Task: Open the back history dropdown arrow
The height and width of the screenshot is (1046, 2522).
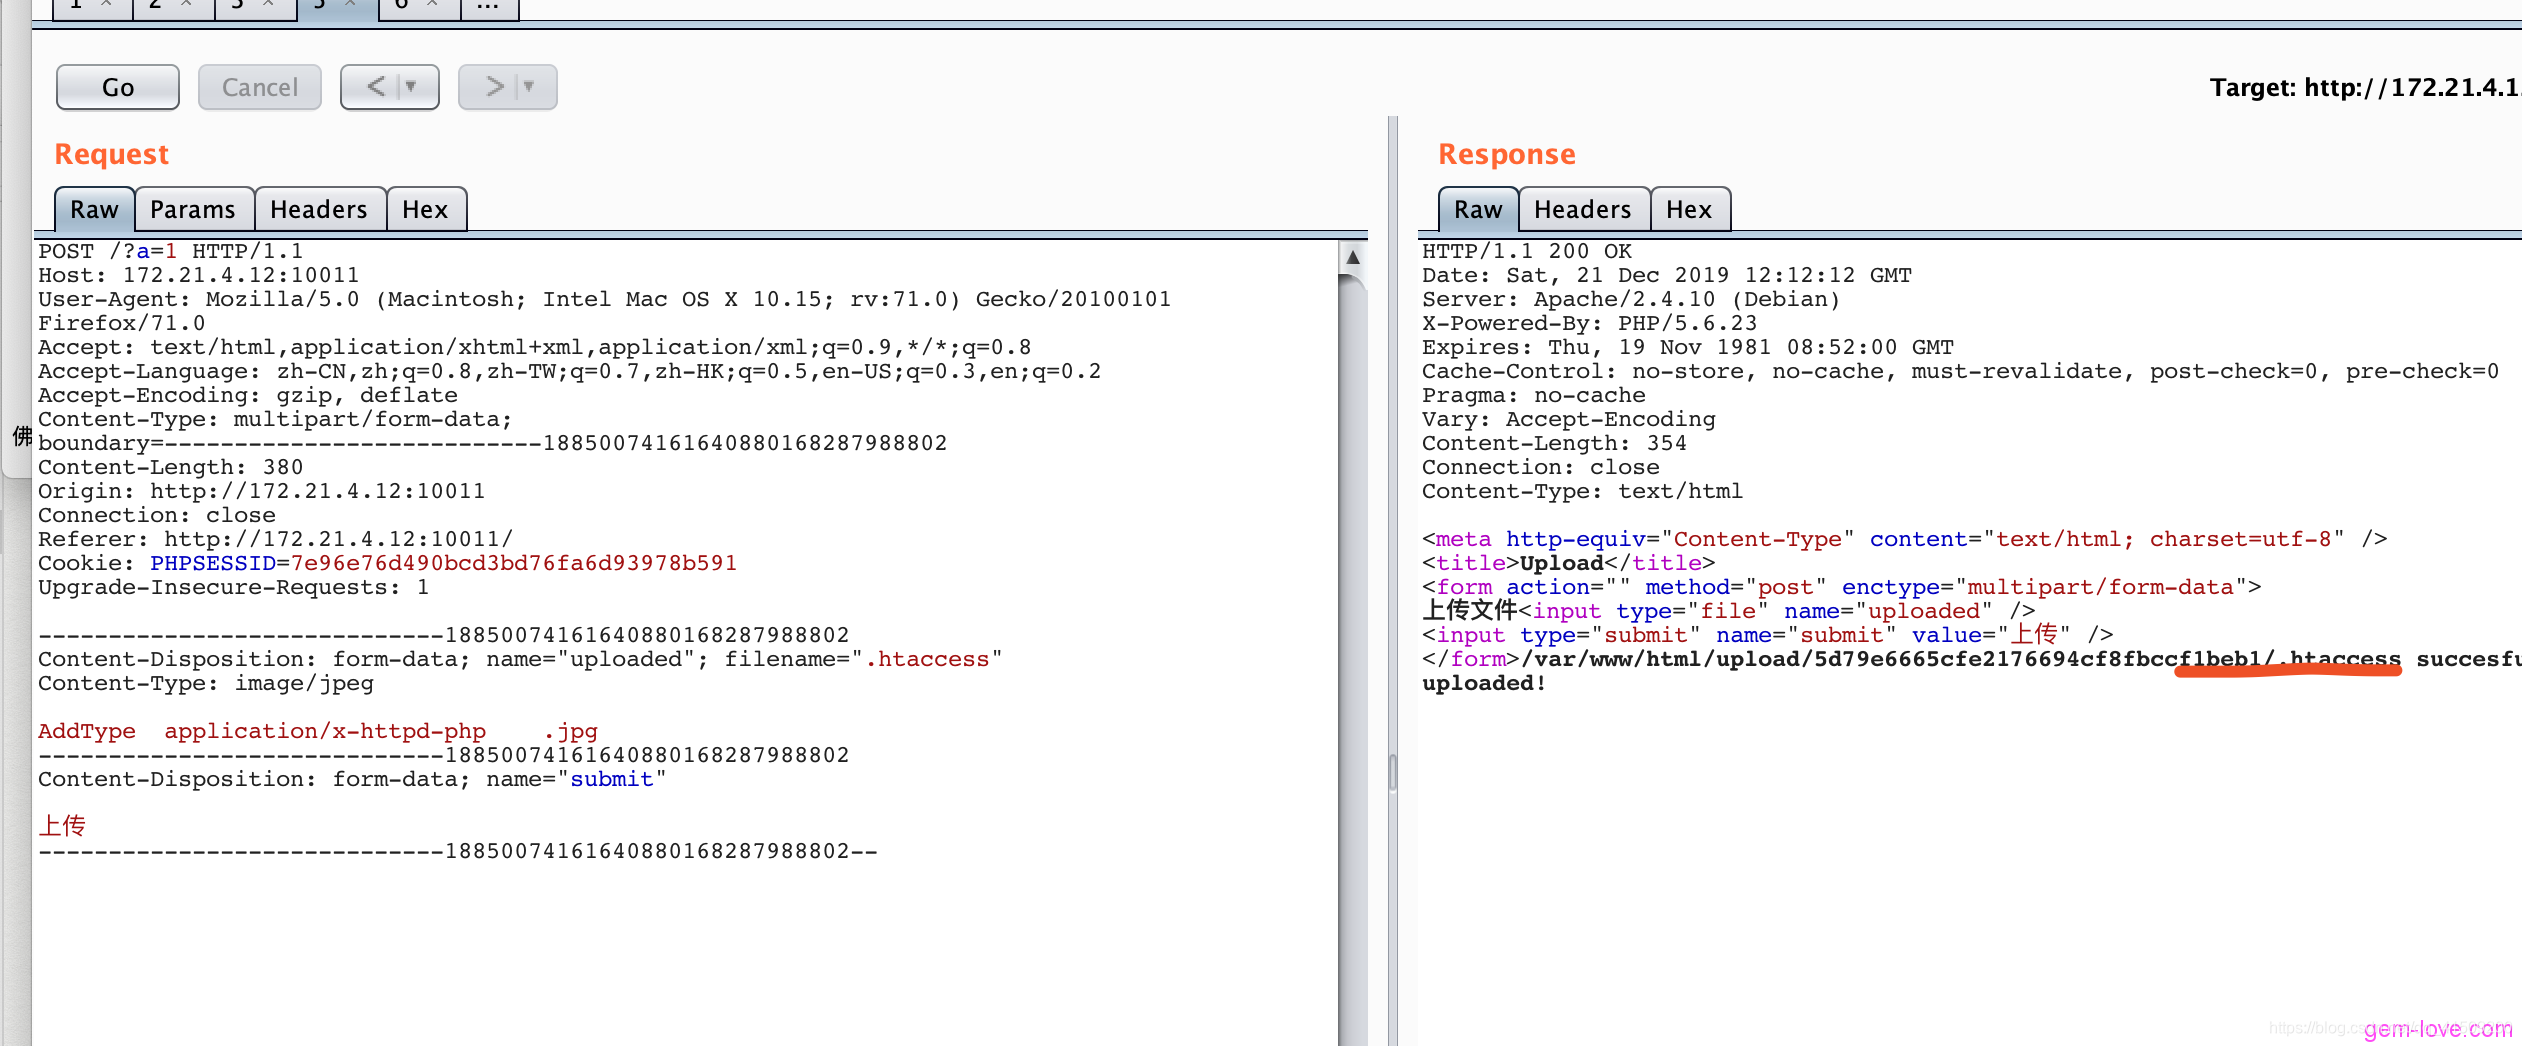Action: [x=411, y=87]
